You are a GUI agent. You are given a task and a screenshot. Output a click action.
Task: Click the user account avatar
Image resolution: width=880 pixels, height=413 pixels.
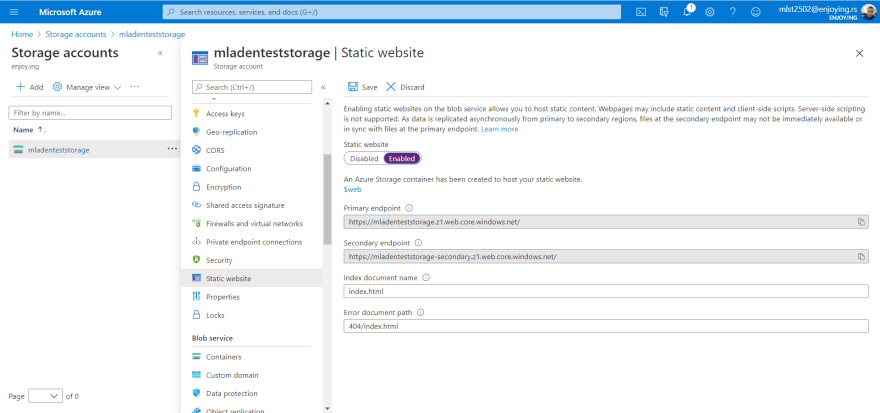point(869,12)
